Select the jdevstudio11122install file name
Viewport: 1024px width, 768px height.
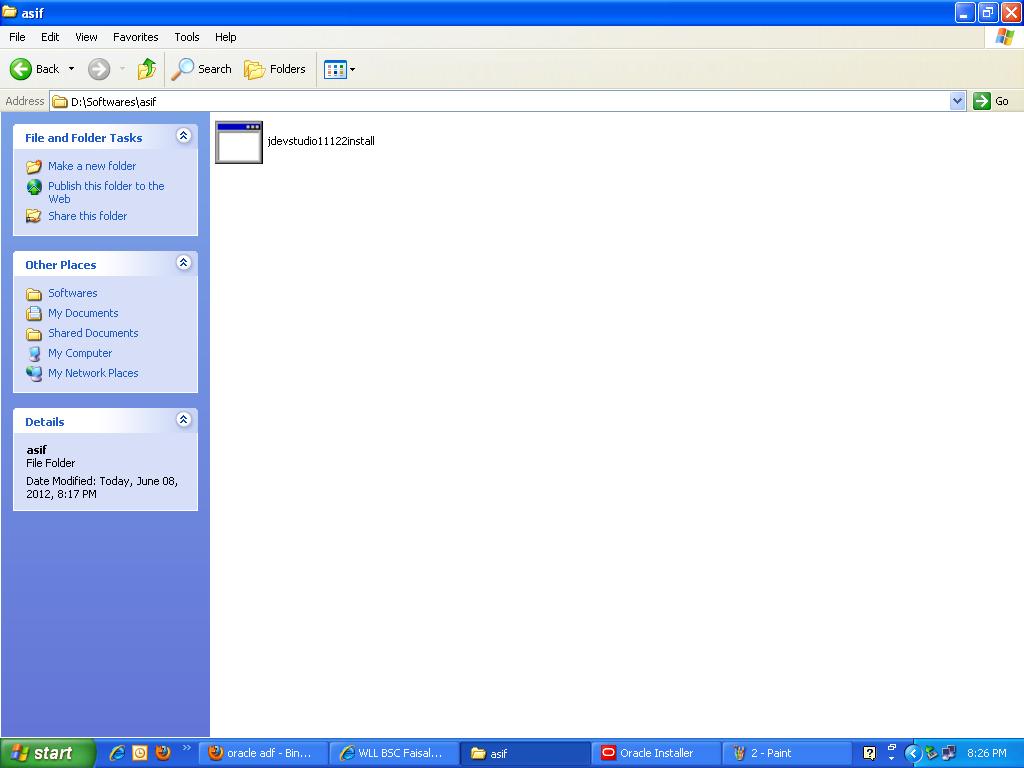click(321, 141)
